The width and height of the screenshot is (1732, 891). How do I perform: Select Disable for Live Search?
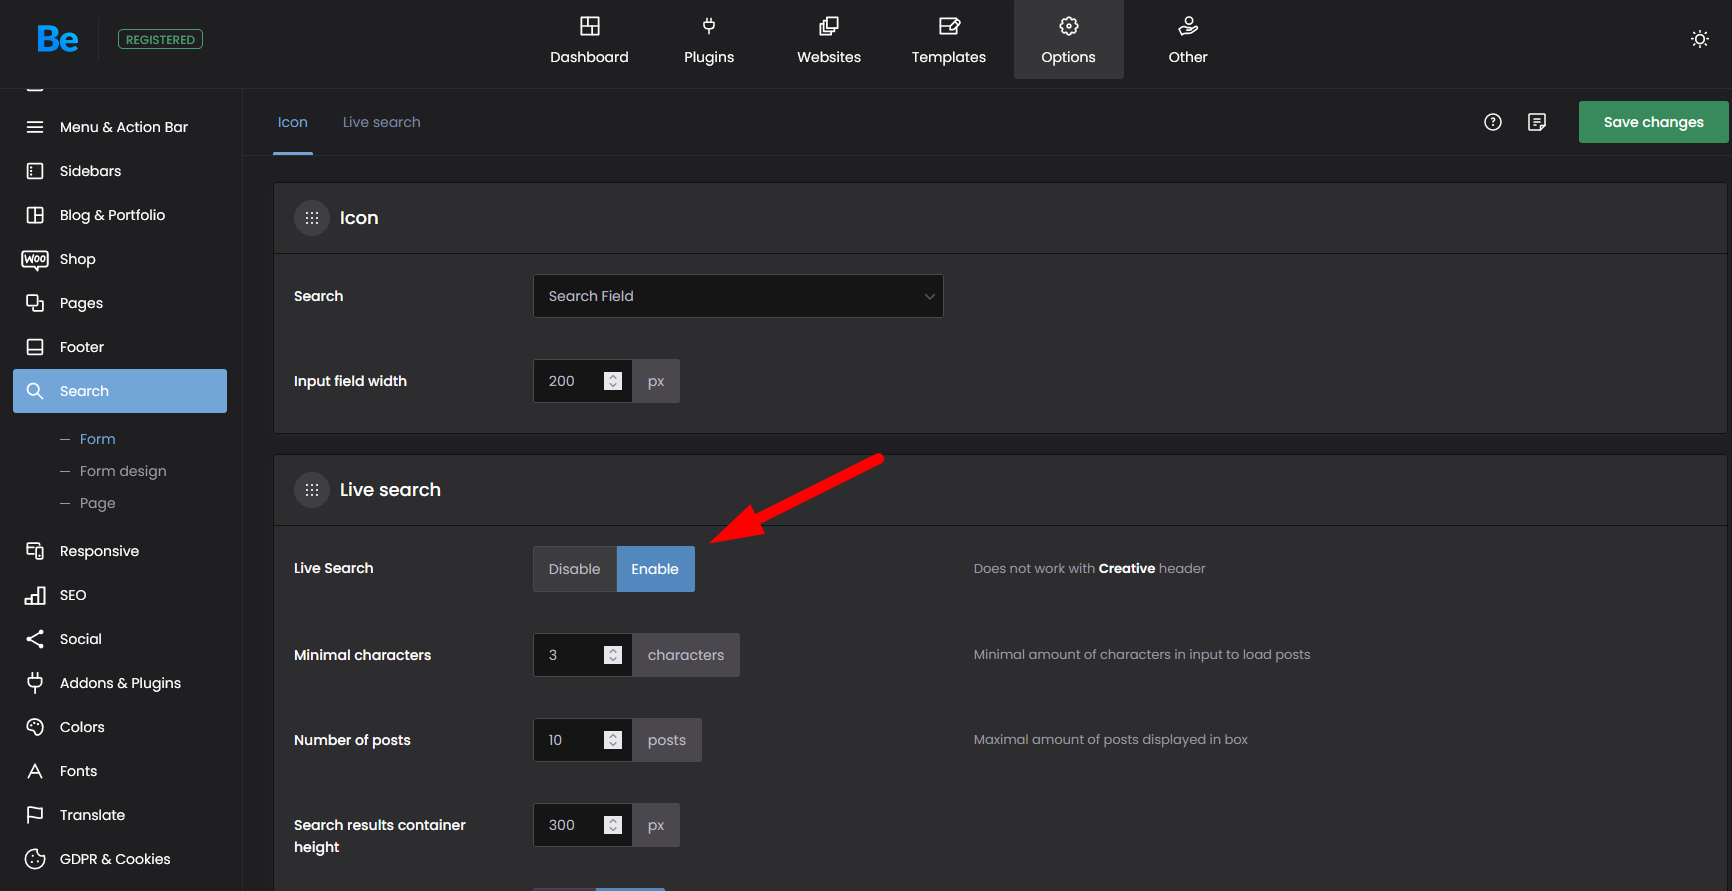point(575,569)
